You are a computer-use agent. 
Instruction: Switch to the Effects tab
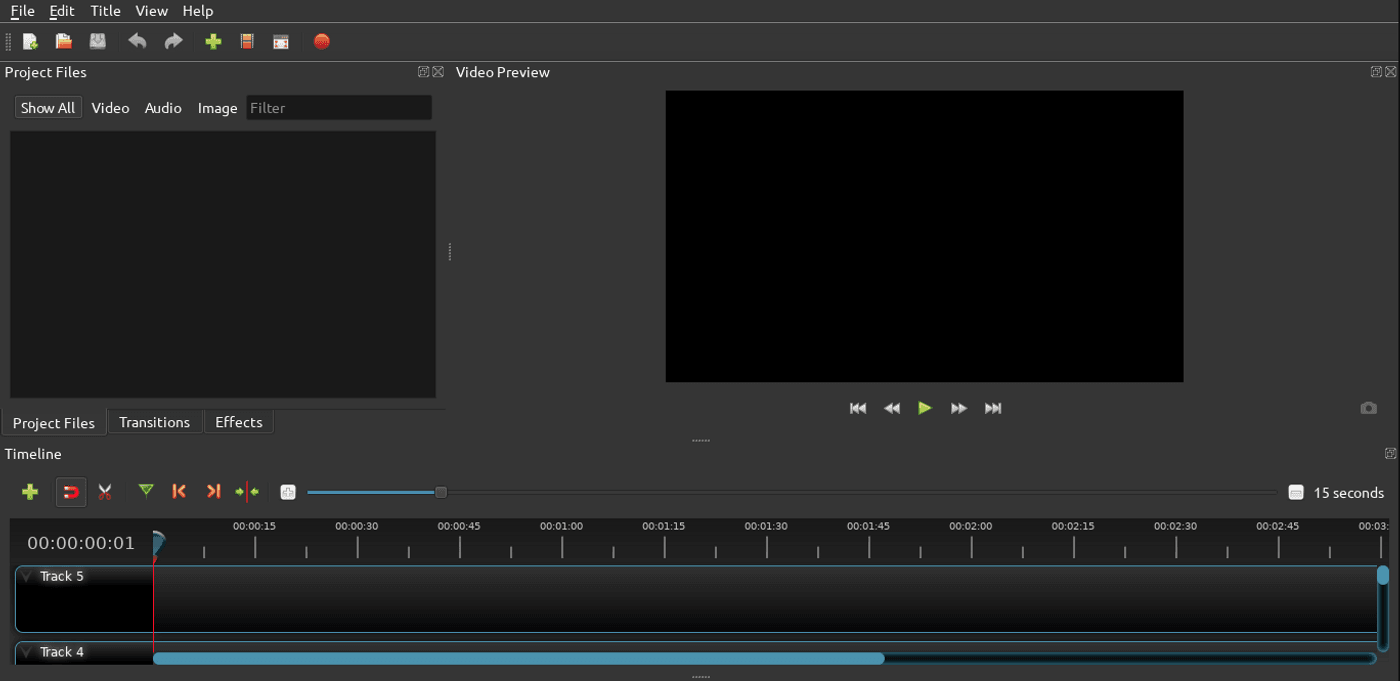[x=238, y=422]
